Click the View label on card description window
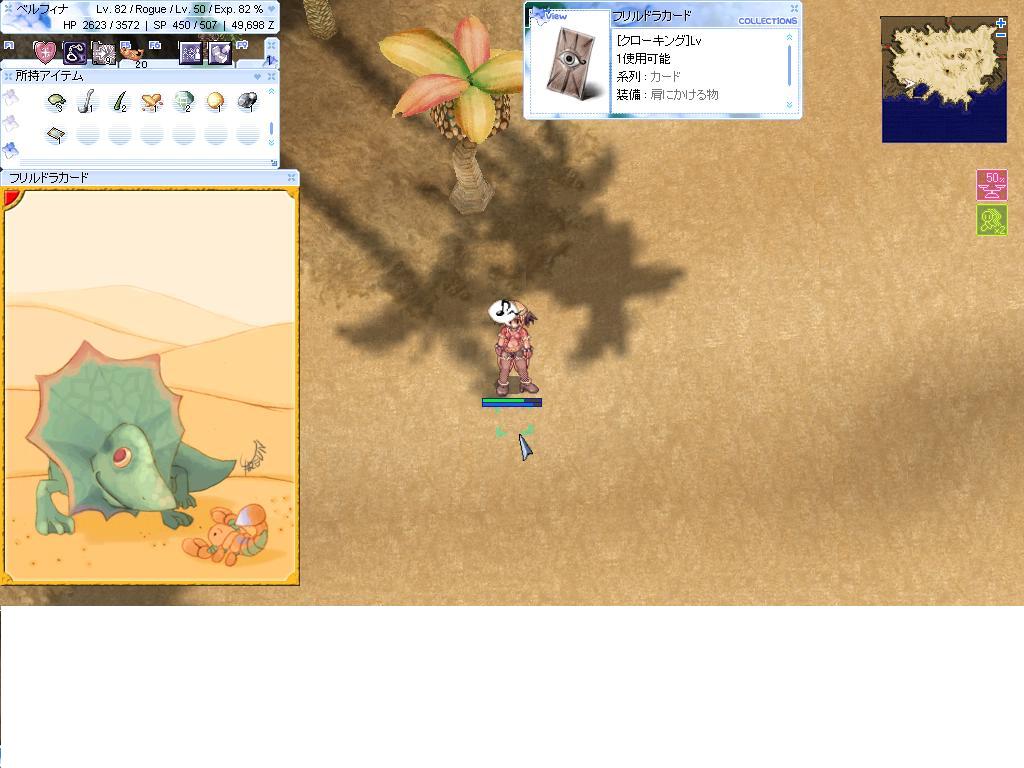 (x=556, y=16)
